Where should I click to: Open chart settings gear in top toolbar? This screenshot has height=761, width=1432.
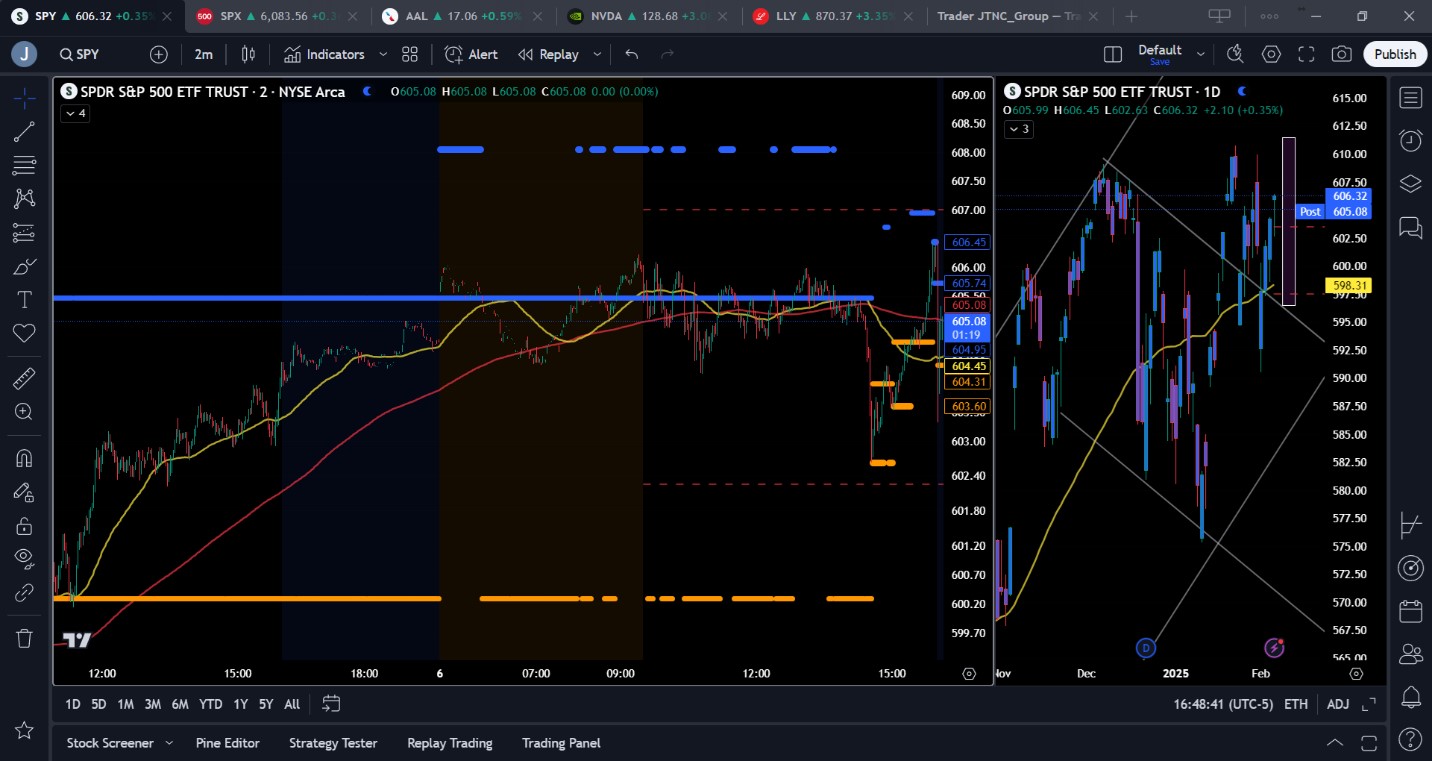click(1271, 54)
